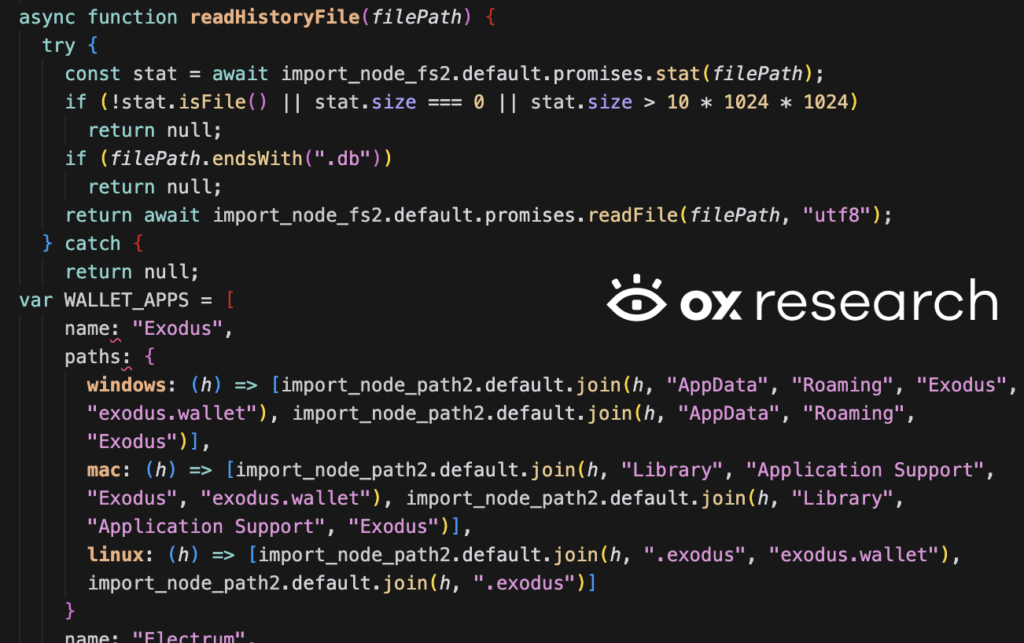This screenshot has width=1024, height=643.
Task: Click the readFile method call
Action: [633, 215]
